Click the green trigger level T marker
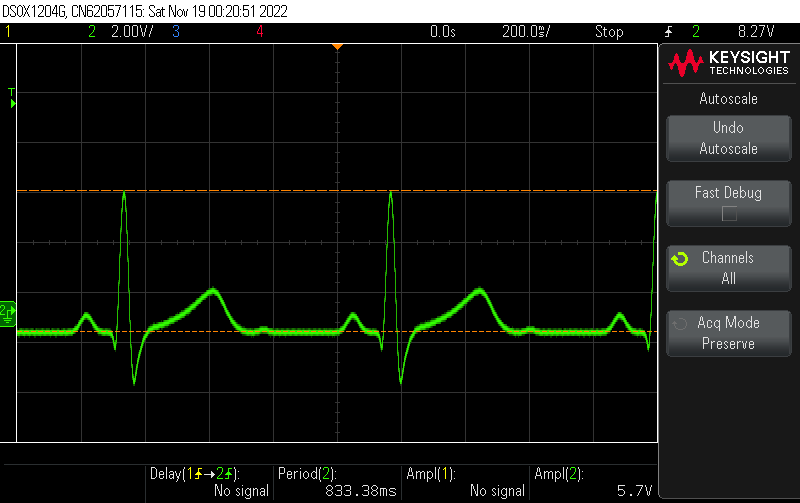 pyautogui.click(x=12, y=98)
